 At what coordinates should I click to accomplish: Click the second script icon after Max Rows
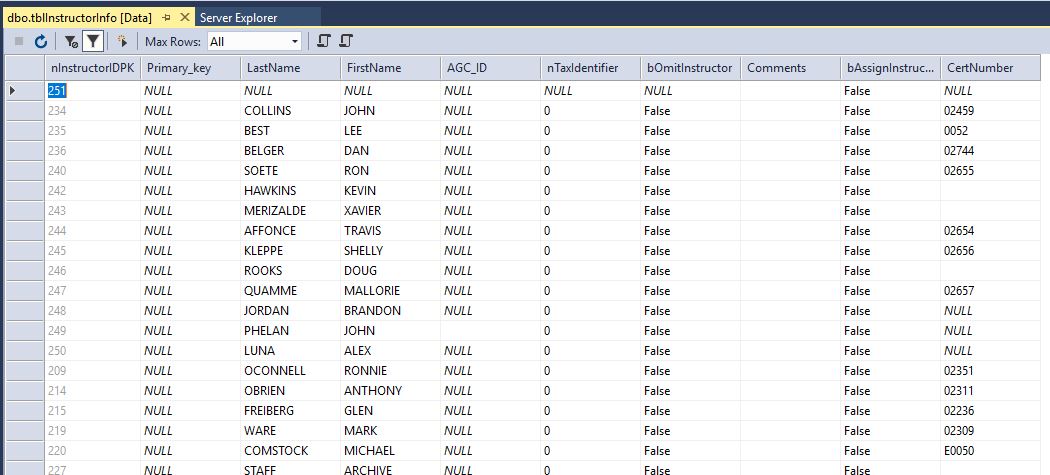pyautogui.click(x=346, y=42)
